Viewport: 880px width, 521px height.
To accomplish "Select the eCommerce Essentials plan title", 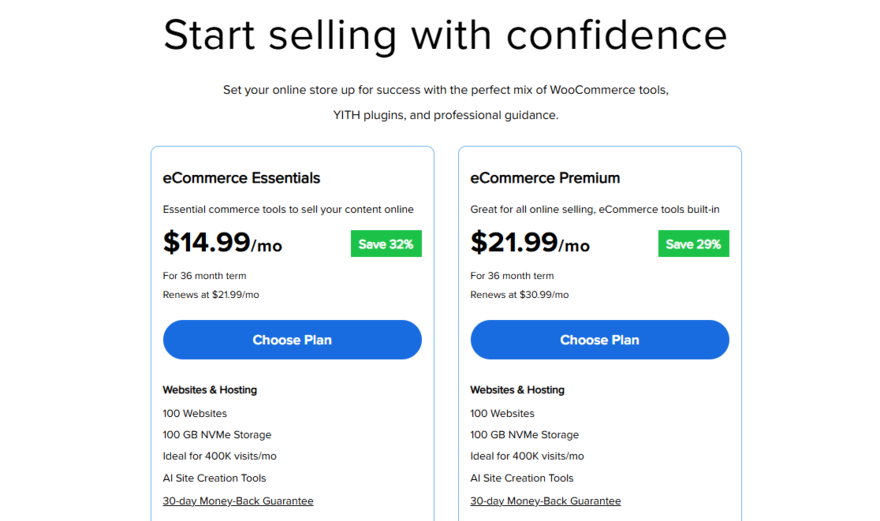I will click(x=241, y=178).
